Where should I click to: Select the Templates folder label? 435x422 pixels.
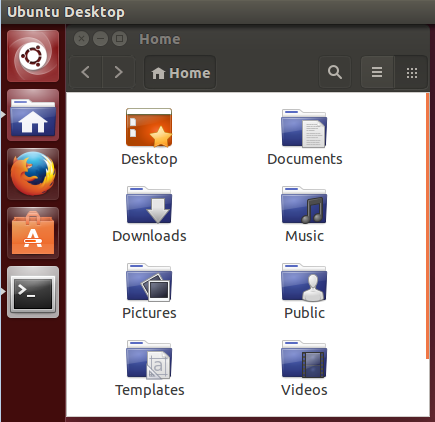pos(150,390)
